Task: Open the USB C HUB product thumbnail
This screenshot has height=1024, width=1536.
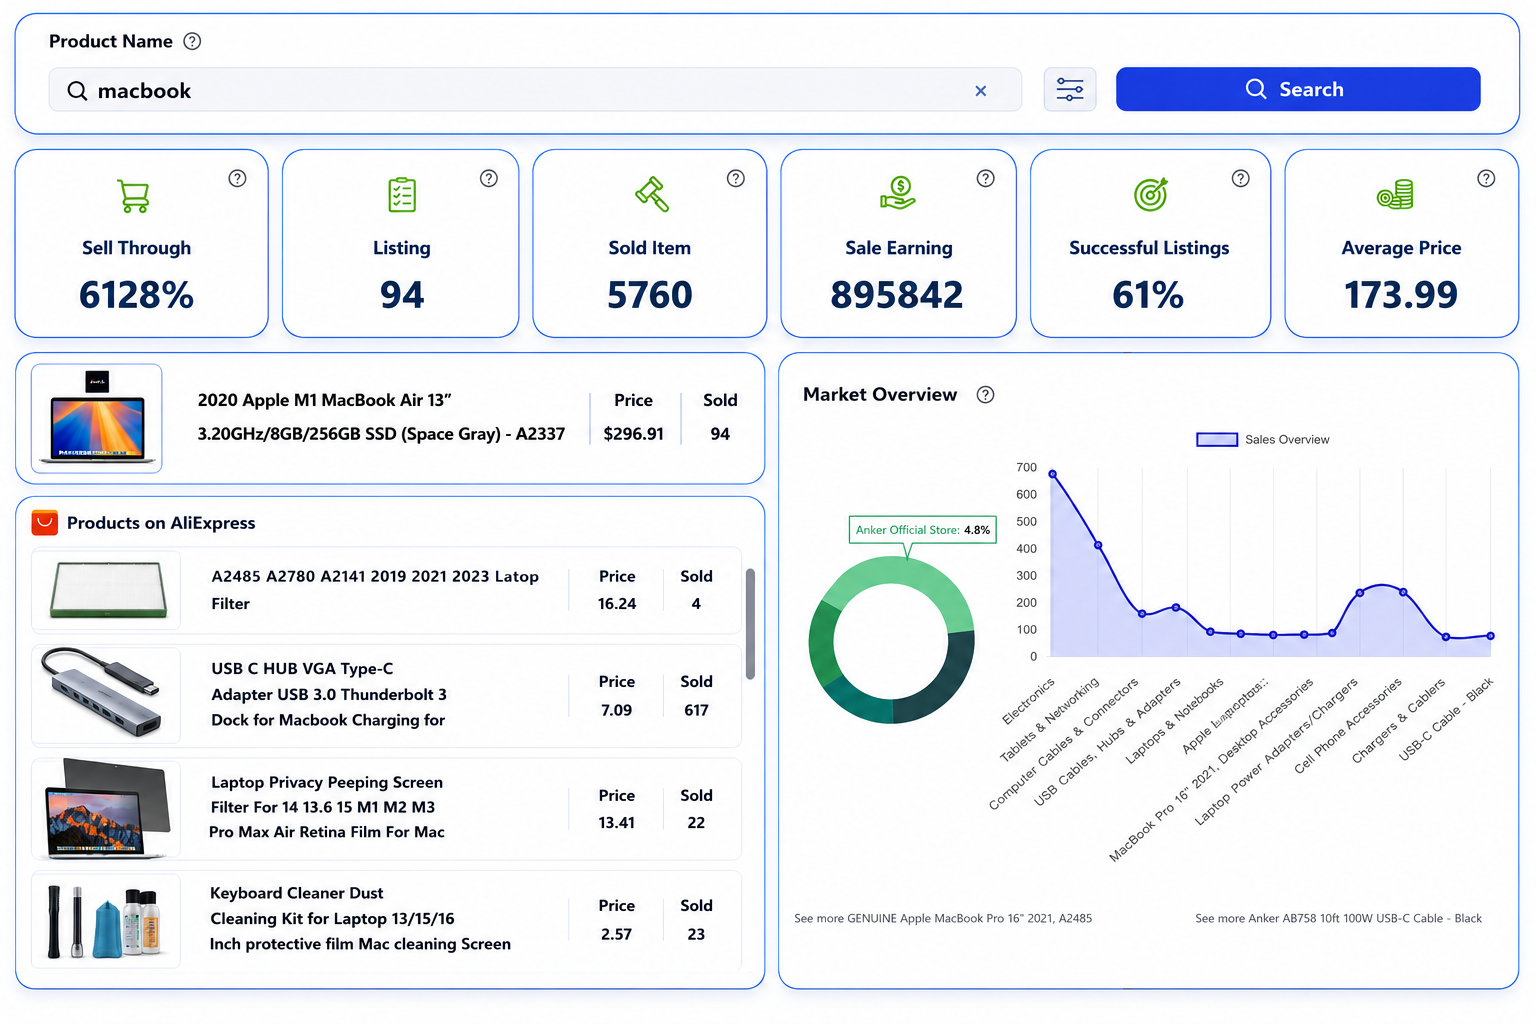Action: tap(107, 695)
